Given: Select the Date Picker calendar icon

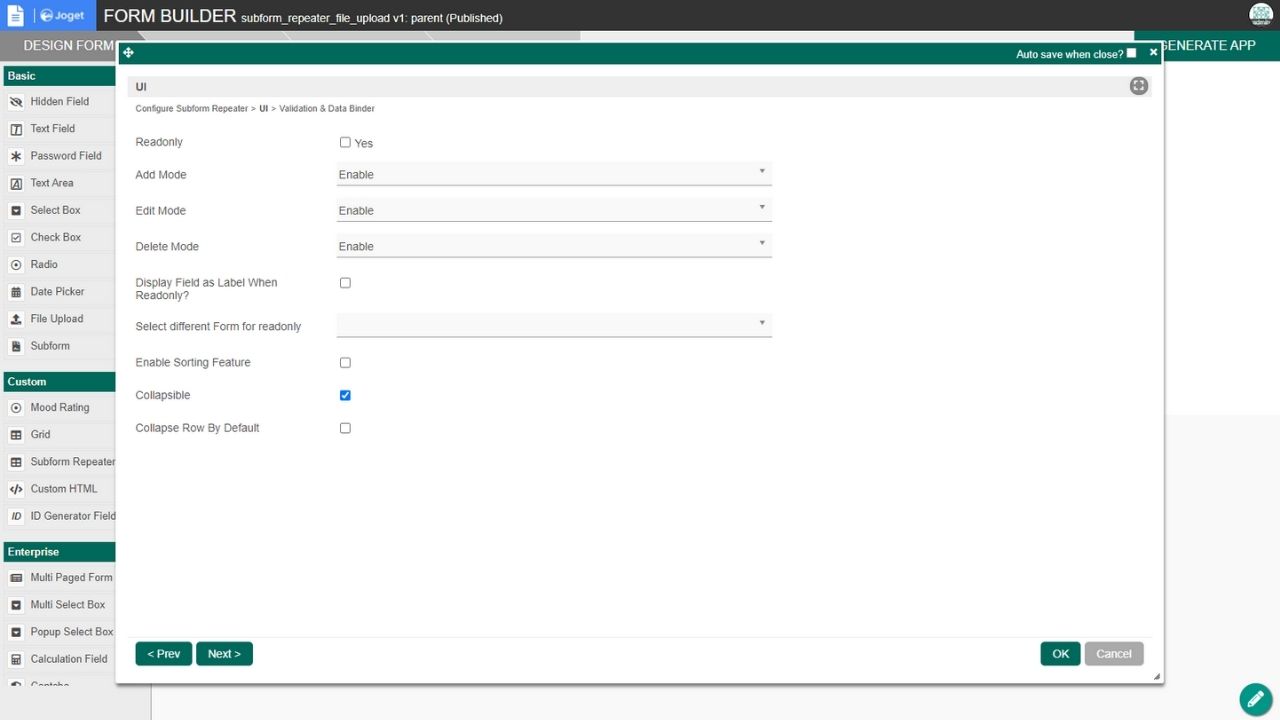Looking at the screenshot, I should pyautogui.click(x=16, y=292).
